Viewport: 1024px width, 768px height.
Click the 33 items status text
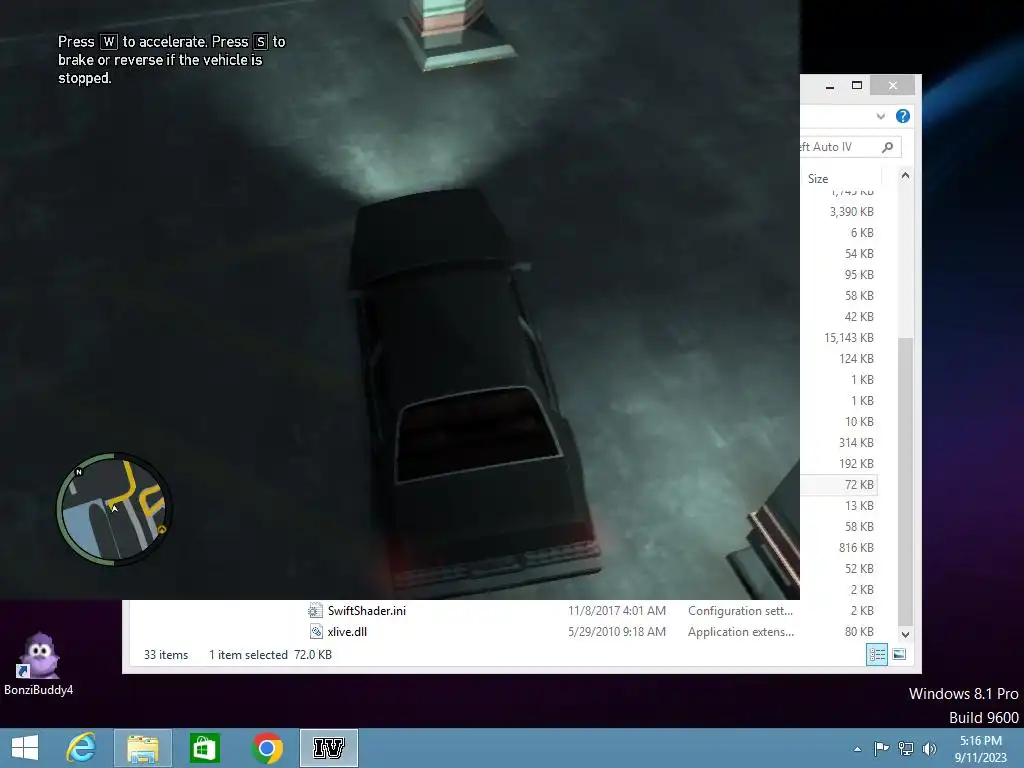tap(166, 654)
